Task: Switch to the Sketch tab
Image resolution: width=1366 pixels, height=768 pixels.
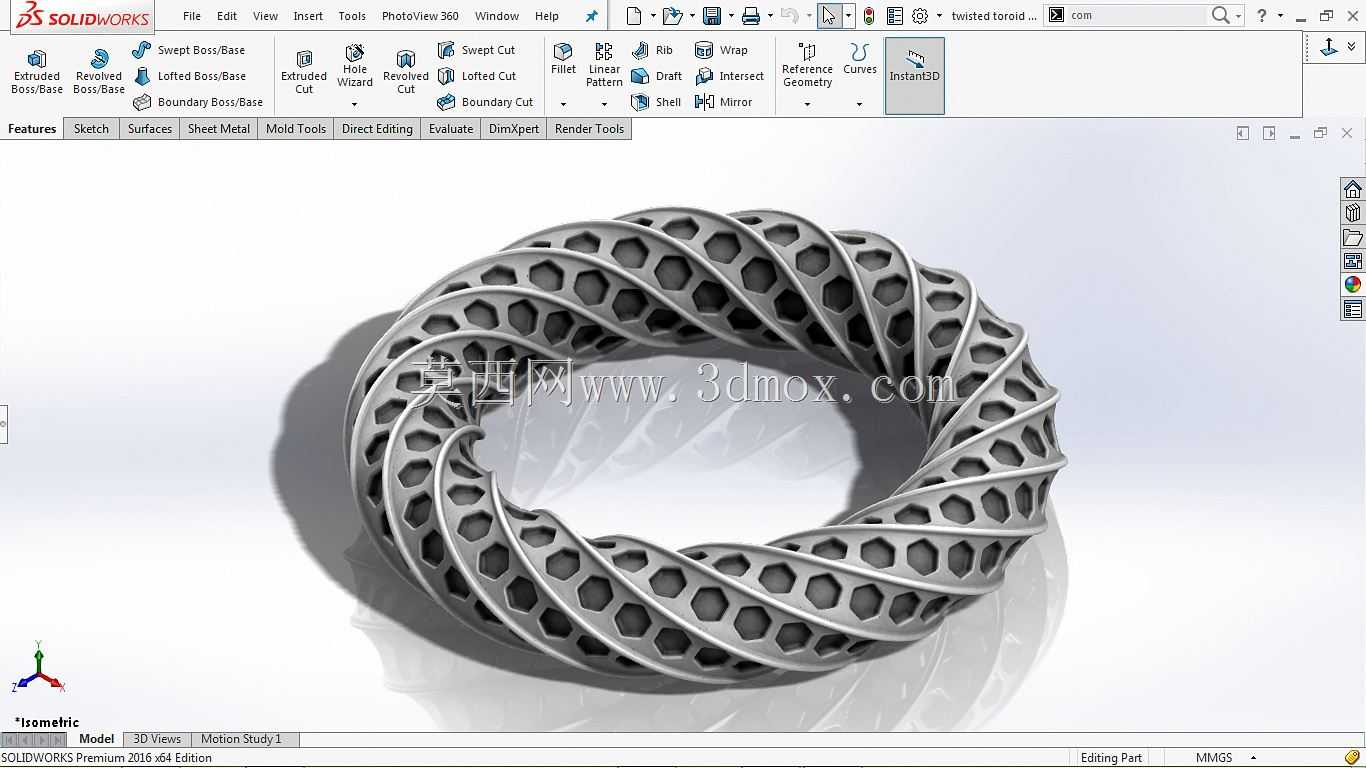Action: pos(91,129)
